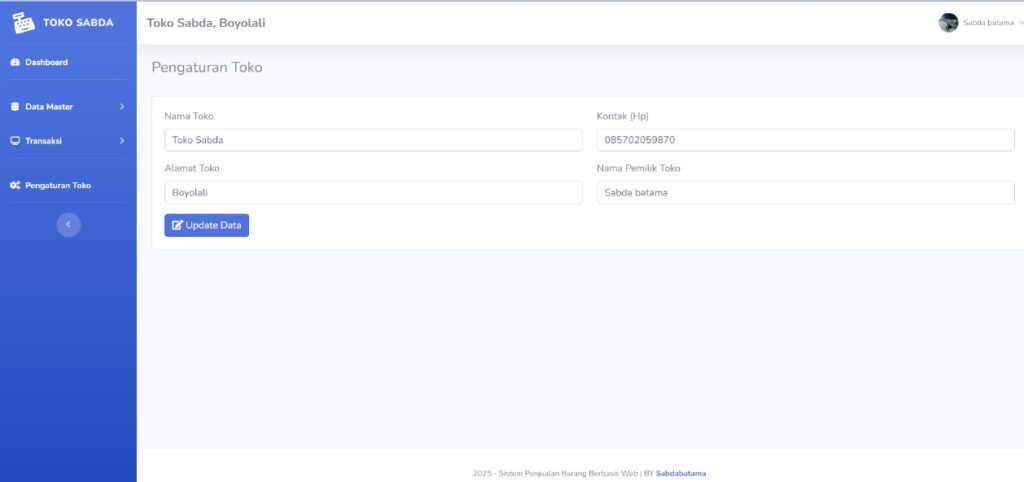Open the Data Master menu

69,106
